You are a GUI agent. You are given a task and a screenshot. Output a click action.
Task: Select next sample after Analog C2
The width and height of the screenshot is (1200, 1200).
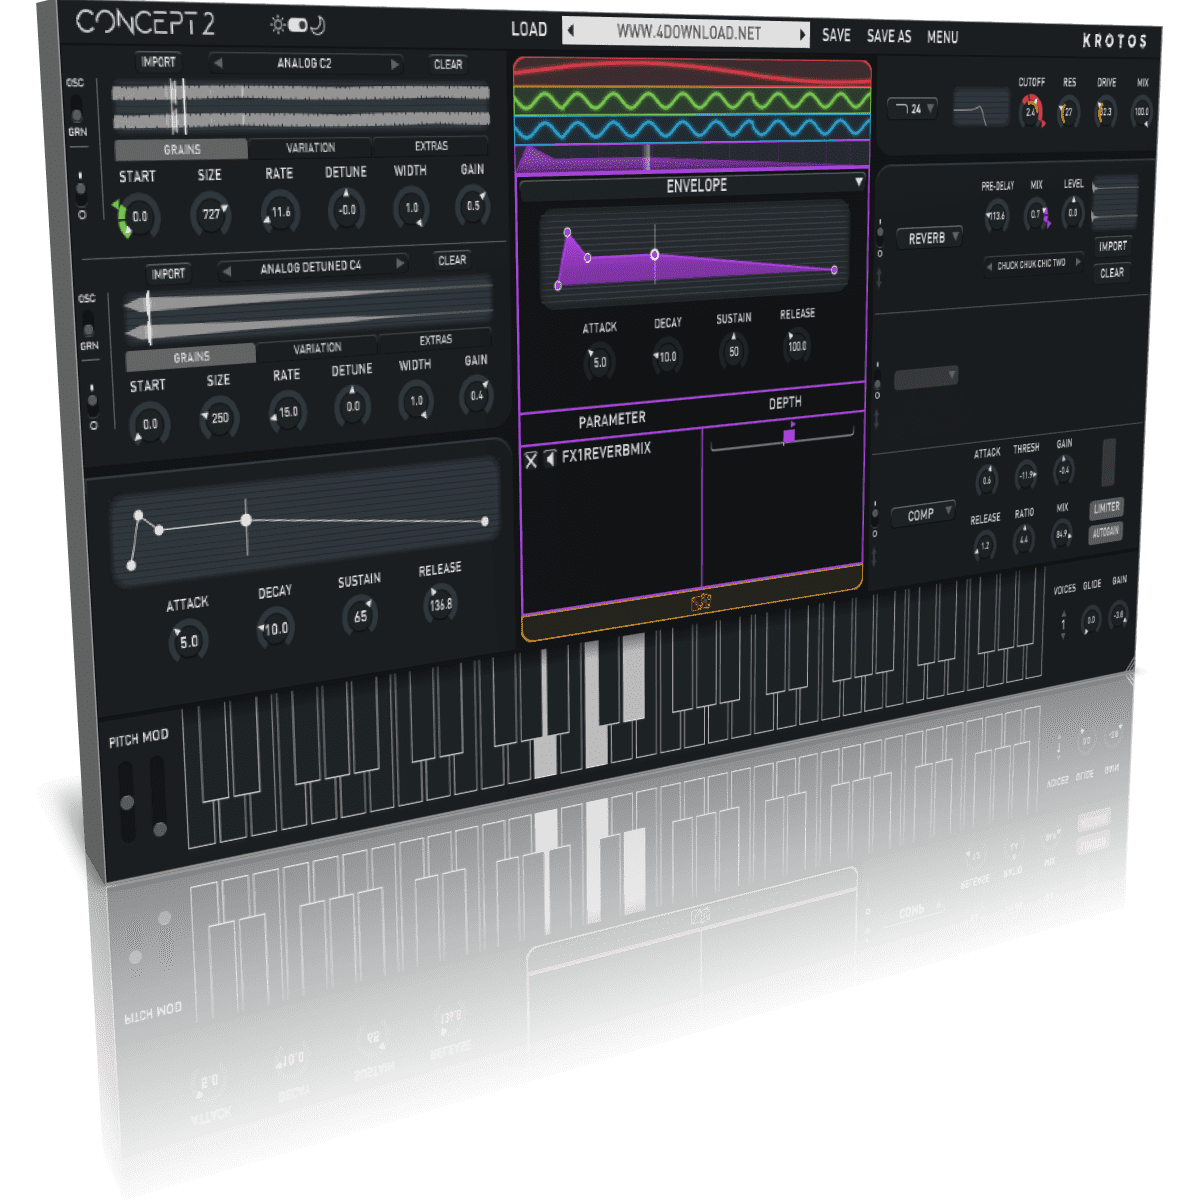click(x=395, y=64)
